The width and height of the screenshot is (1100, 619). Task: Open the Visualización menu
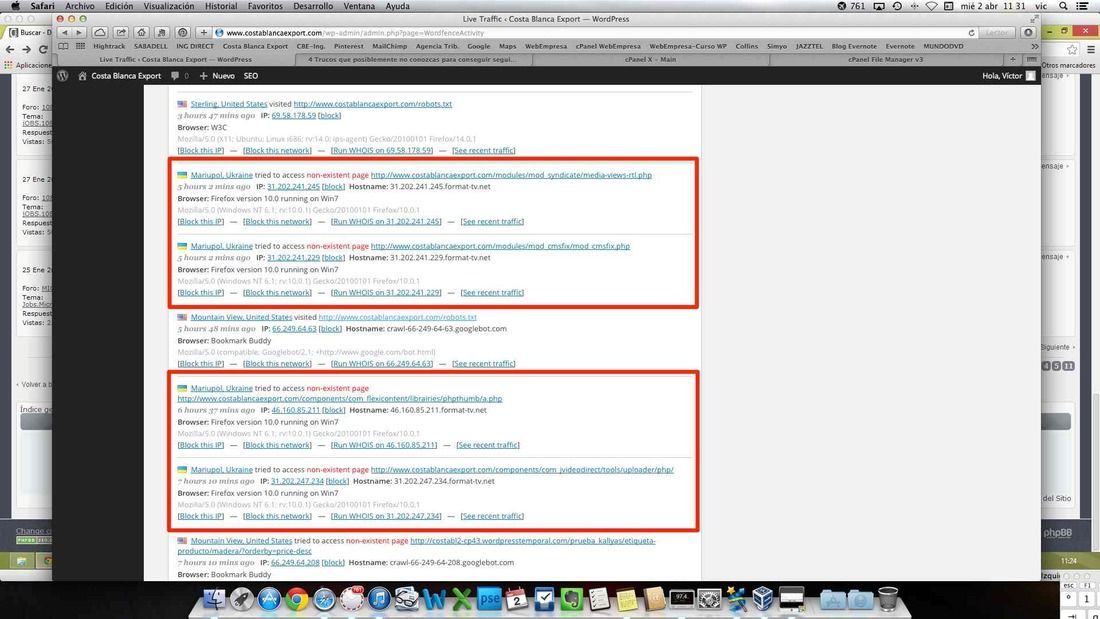point(169,6)
